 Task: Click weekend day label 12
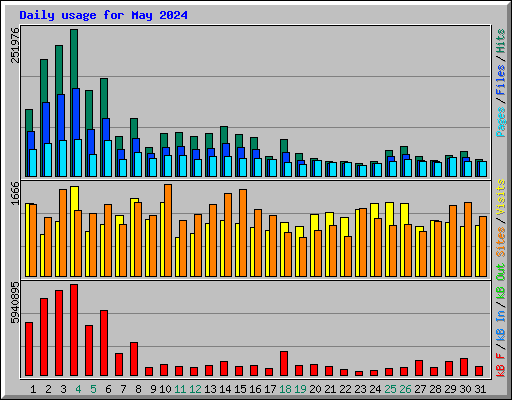point(195,389)
